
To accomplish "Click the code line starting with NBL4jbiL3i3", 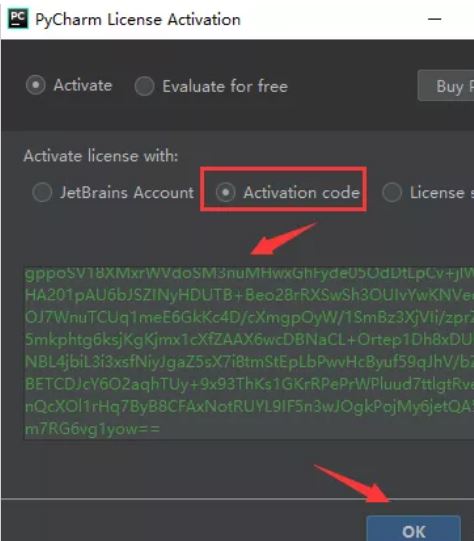I will (x=249, y=362).
